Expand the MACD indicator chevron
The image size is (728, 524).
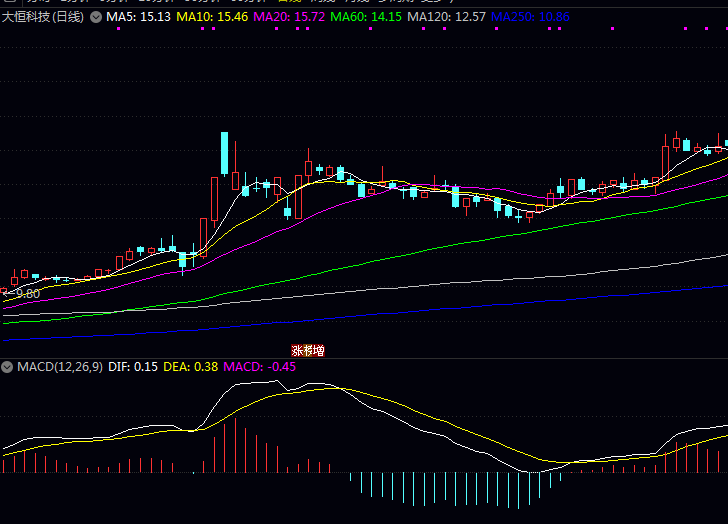point(7,367)
